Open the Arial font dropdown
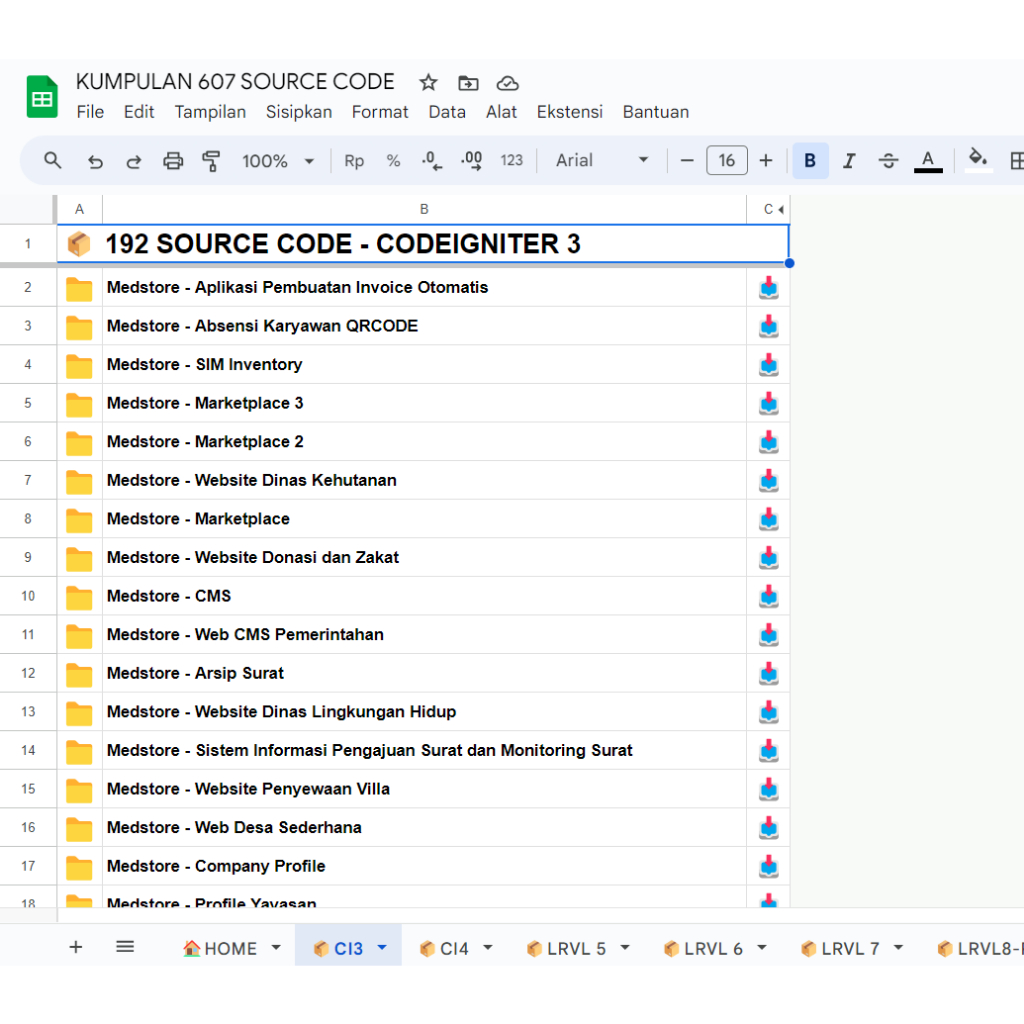1024x1024 pixels. [602, 161]
